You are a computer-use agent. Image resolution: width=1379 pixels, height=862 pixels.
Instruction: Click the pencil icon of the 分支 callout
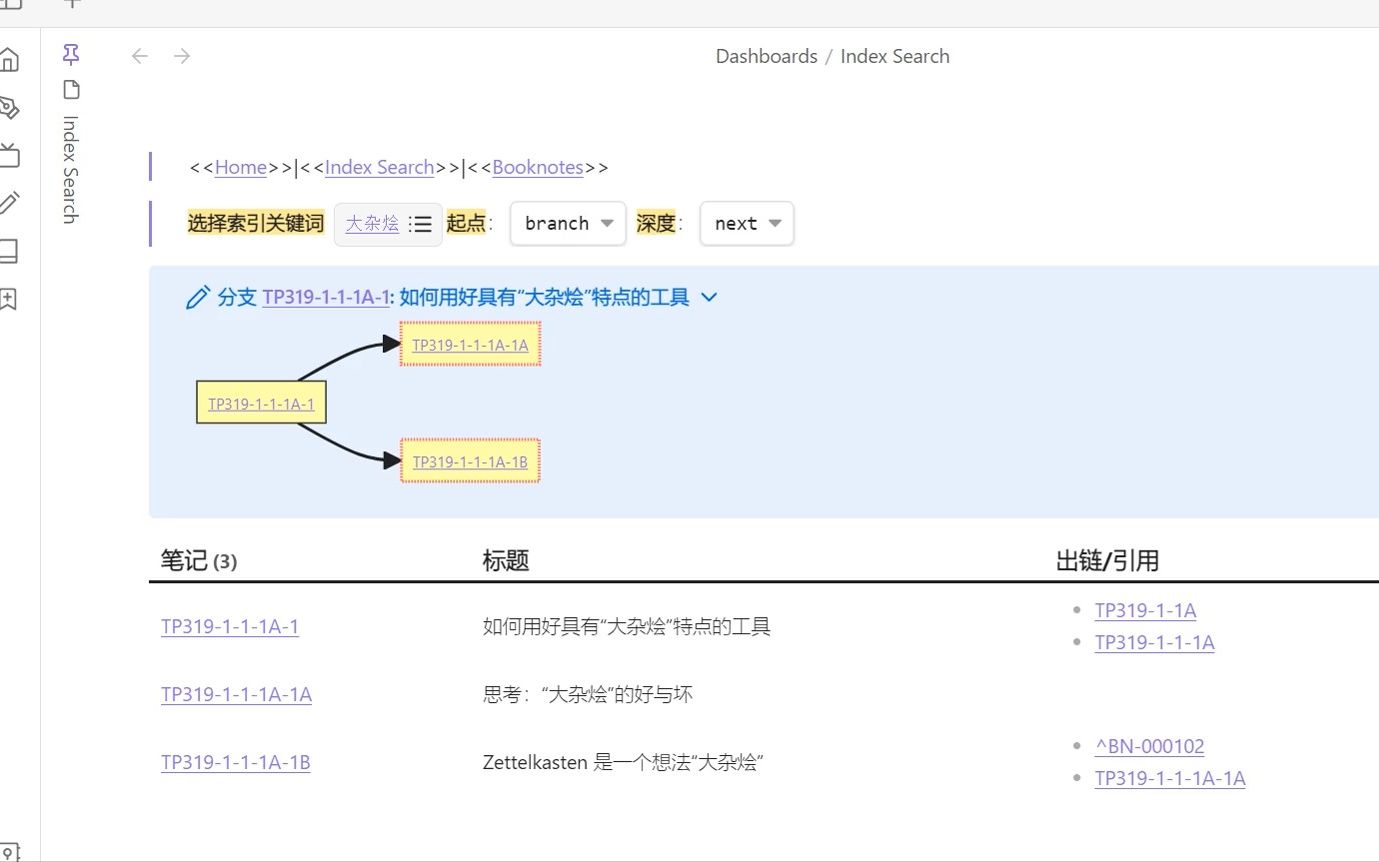click(197, 297)
